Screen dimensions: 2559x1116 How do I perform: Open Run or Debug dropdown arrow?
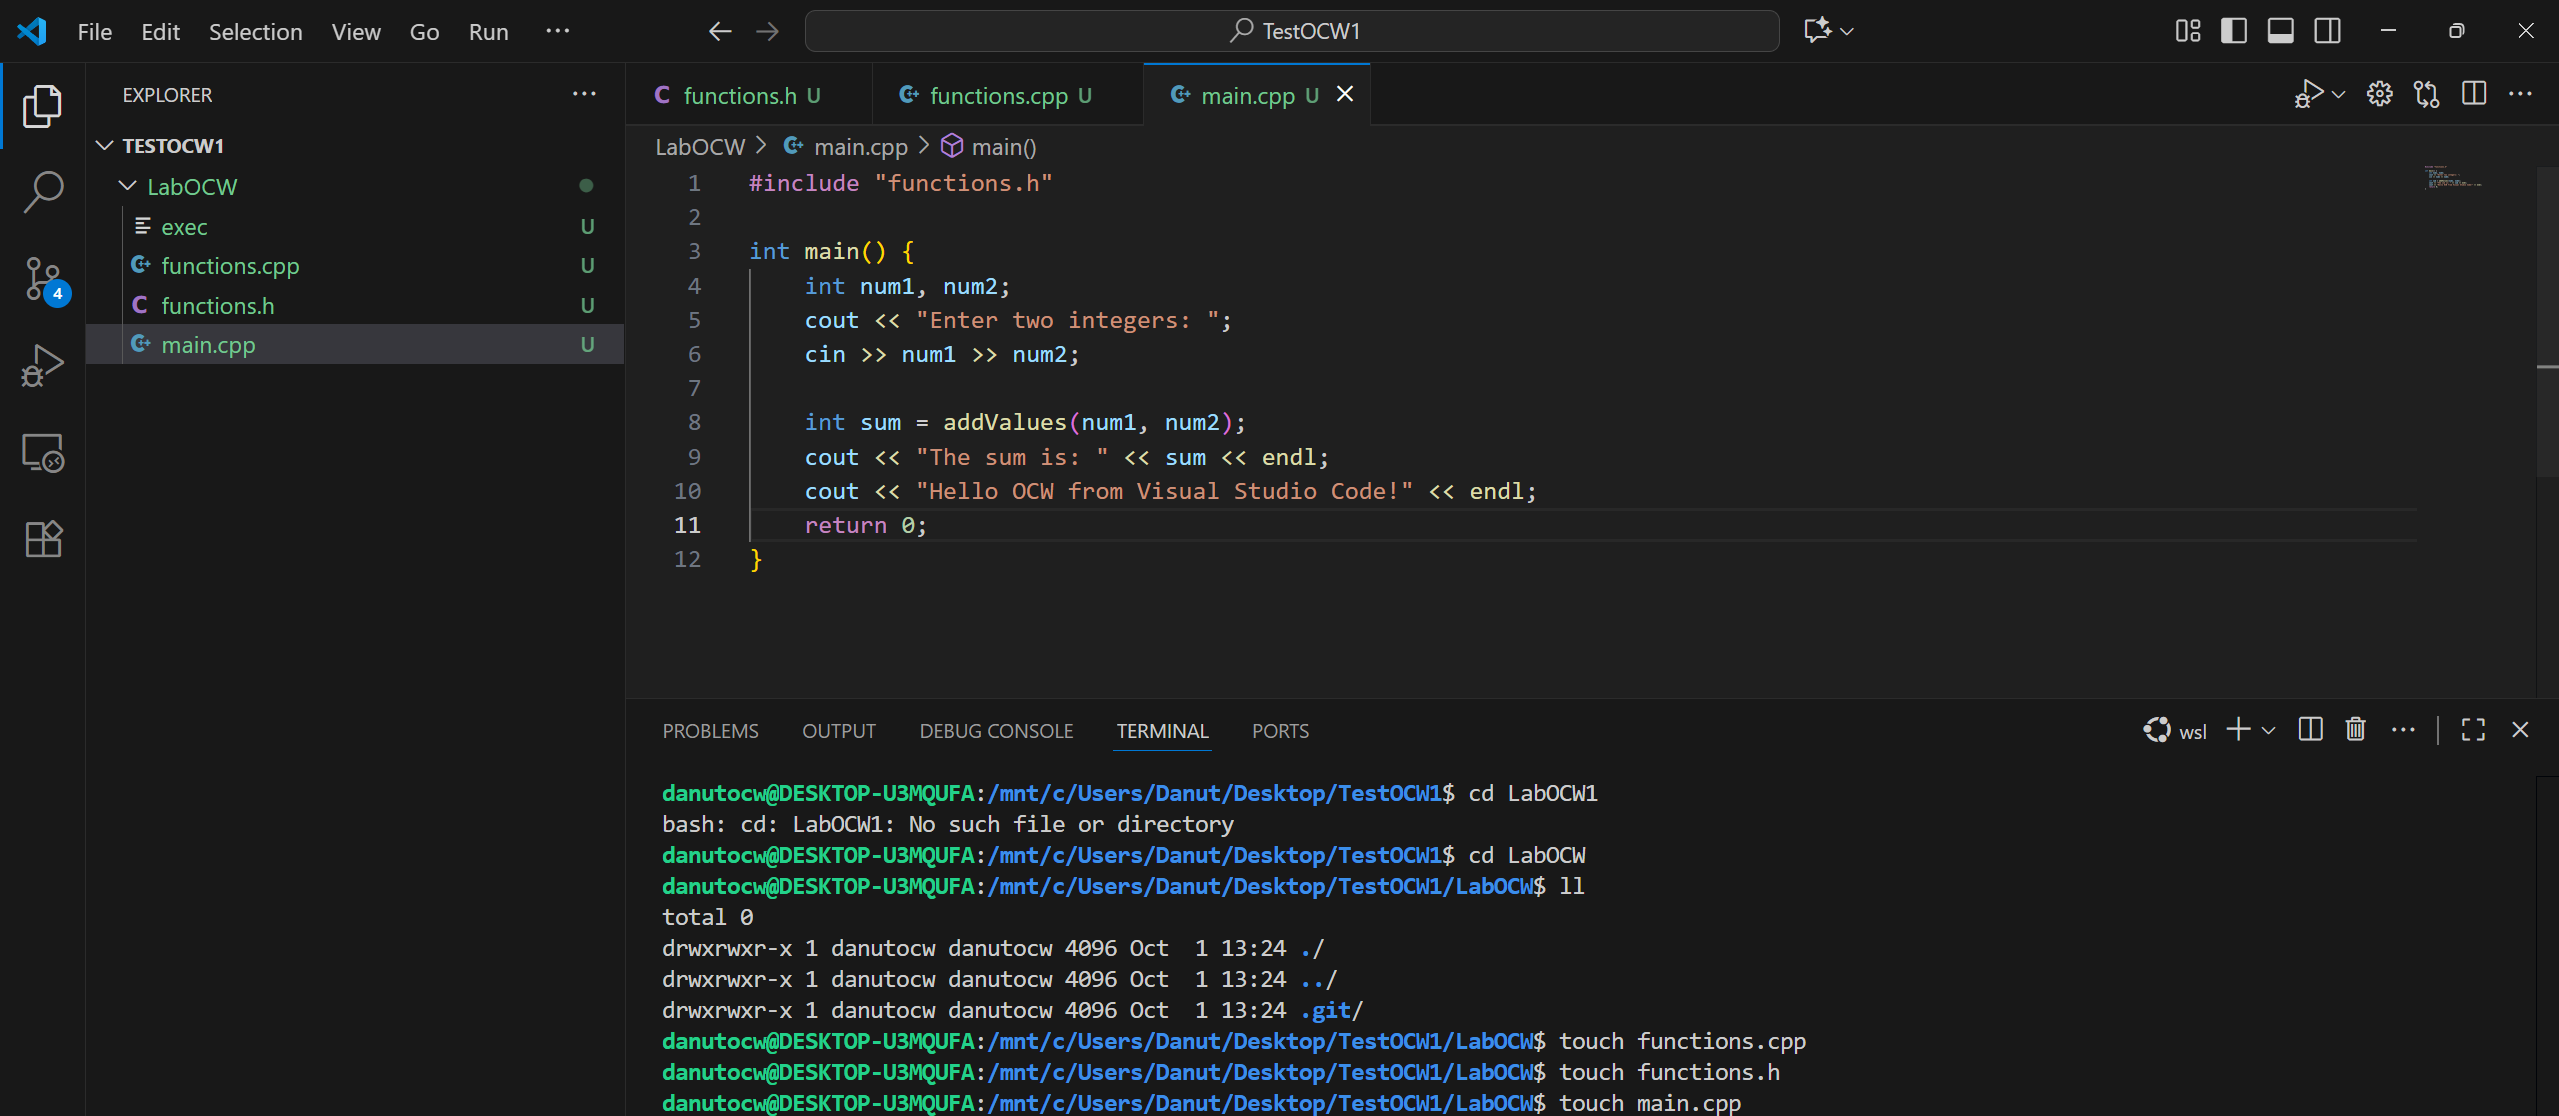click(x=2338, y=95)
